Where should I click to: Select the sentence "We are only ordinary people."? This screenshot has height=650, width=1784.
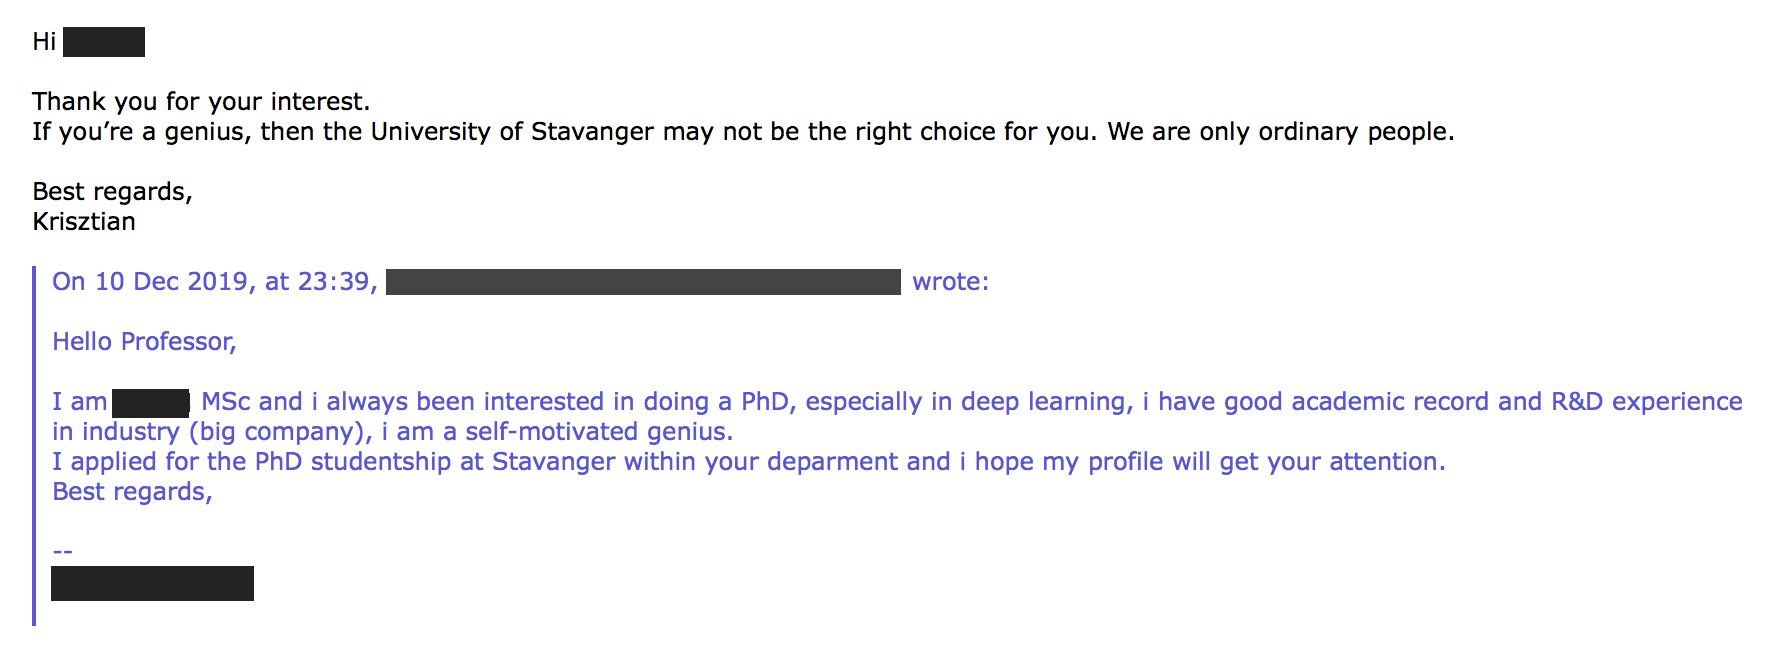point(1280,132)
